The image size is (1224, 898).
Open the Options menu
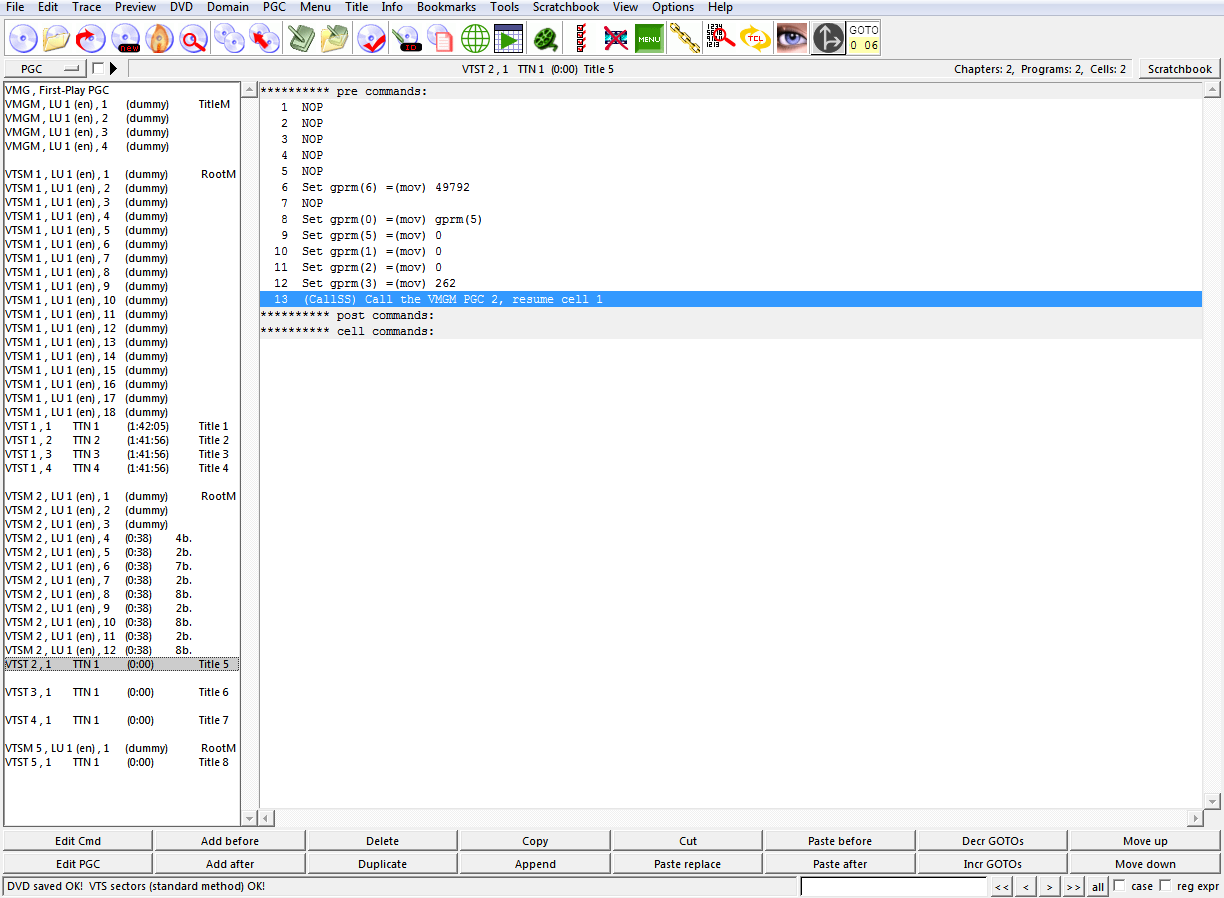pos(673,7)
